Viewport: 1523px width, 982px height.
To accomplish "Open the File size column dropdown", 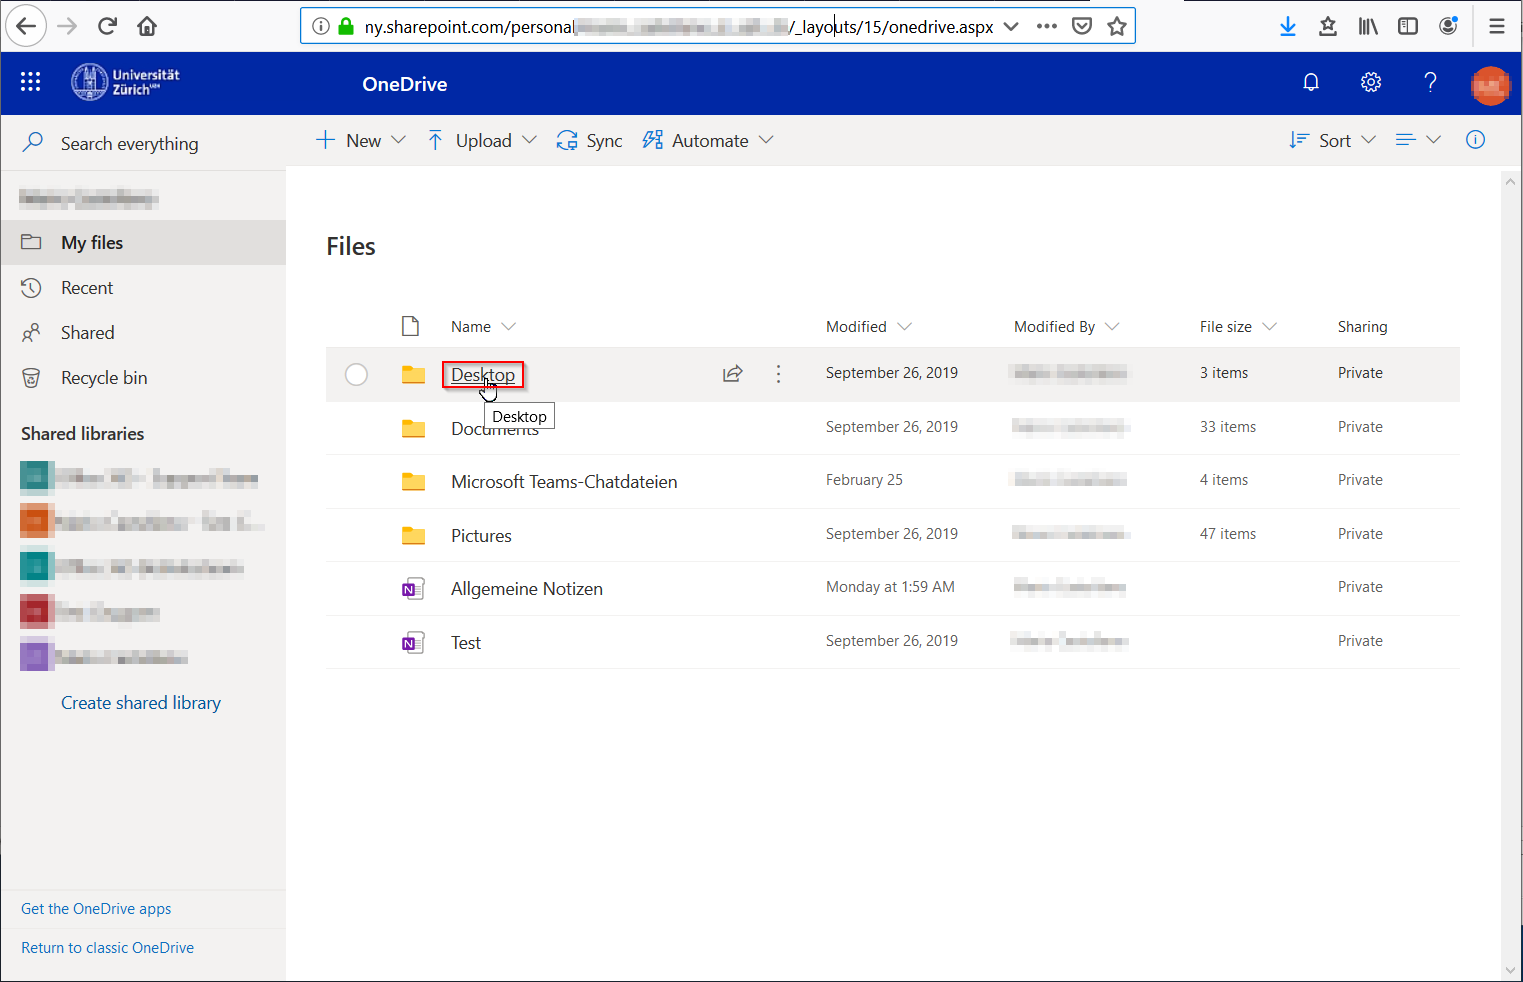I will tap(1270, 327).
